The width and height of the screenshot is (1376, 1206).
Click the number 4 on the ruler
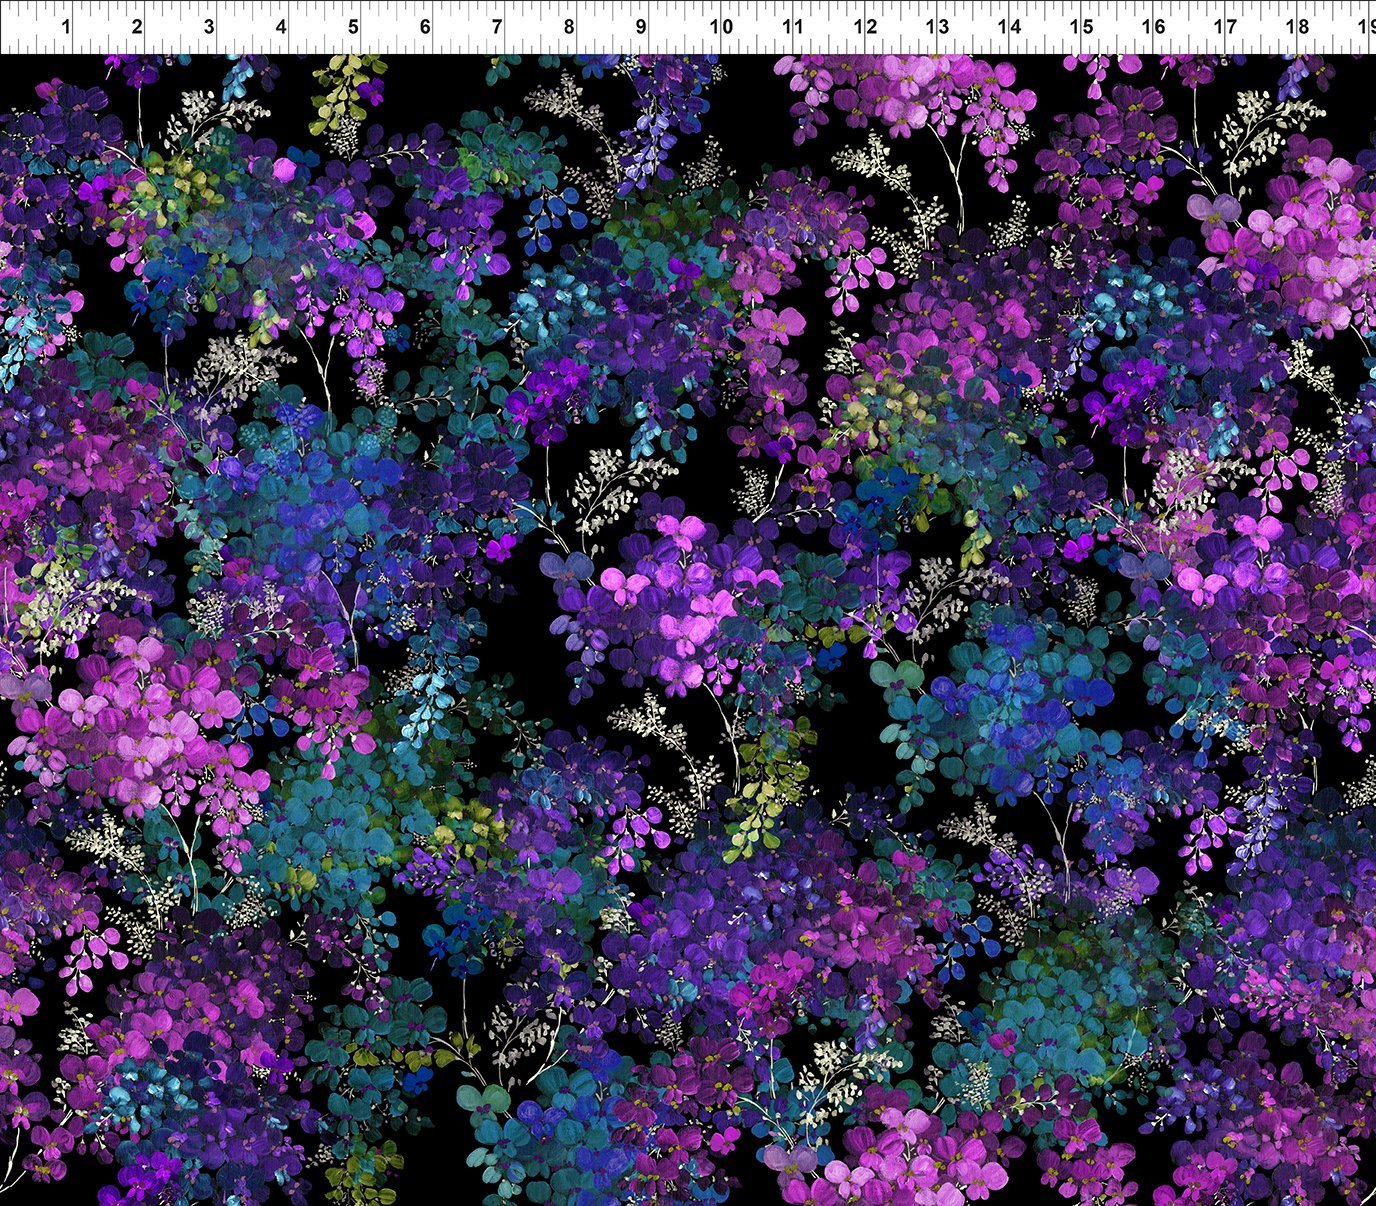281,27
